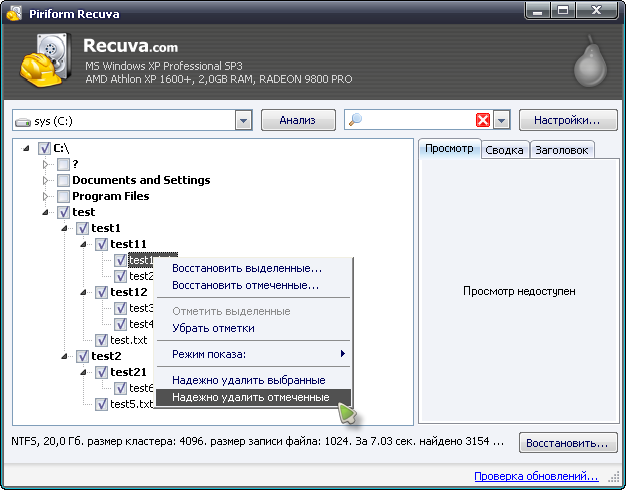Viewport: 626px width, 490px height.
Task: Select the test21 folder label
Action: (129, 372)
